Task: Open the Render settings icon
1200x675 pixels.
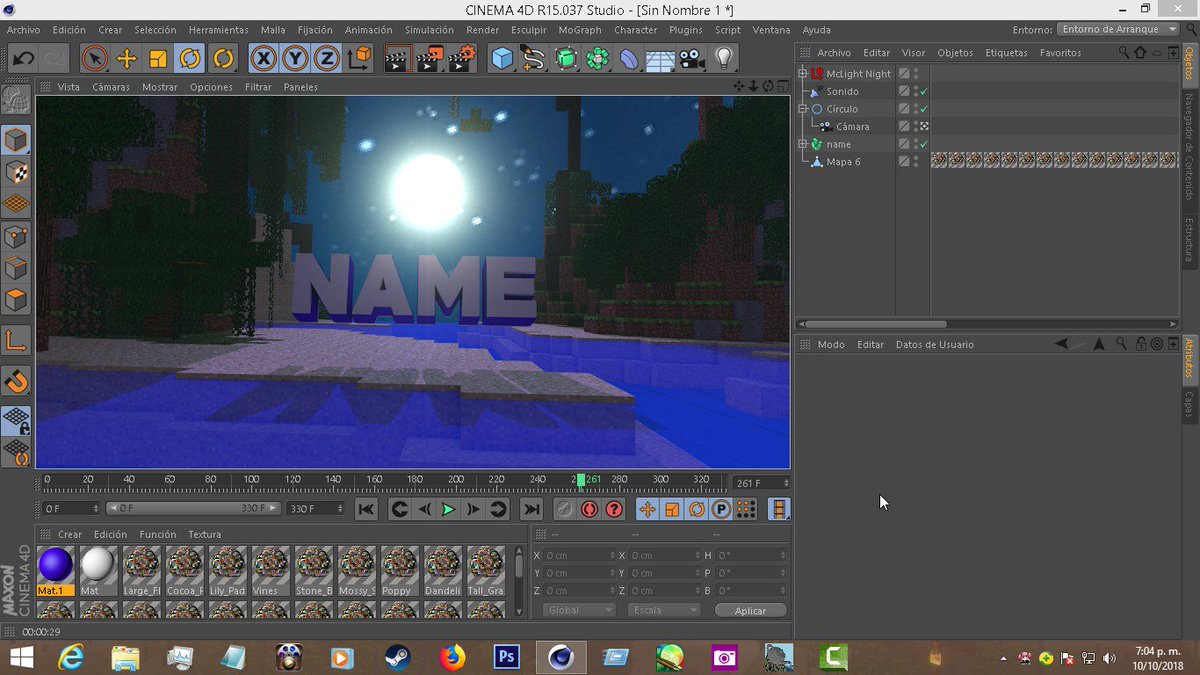Action: point(461,59)
